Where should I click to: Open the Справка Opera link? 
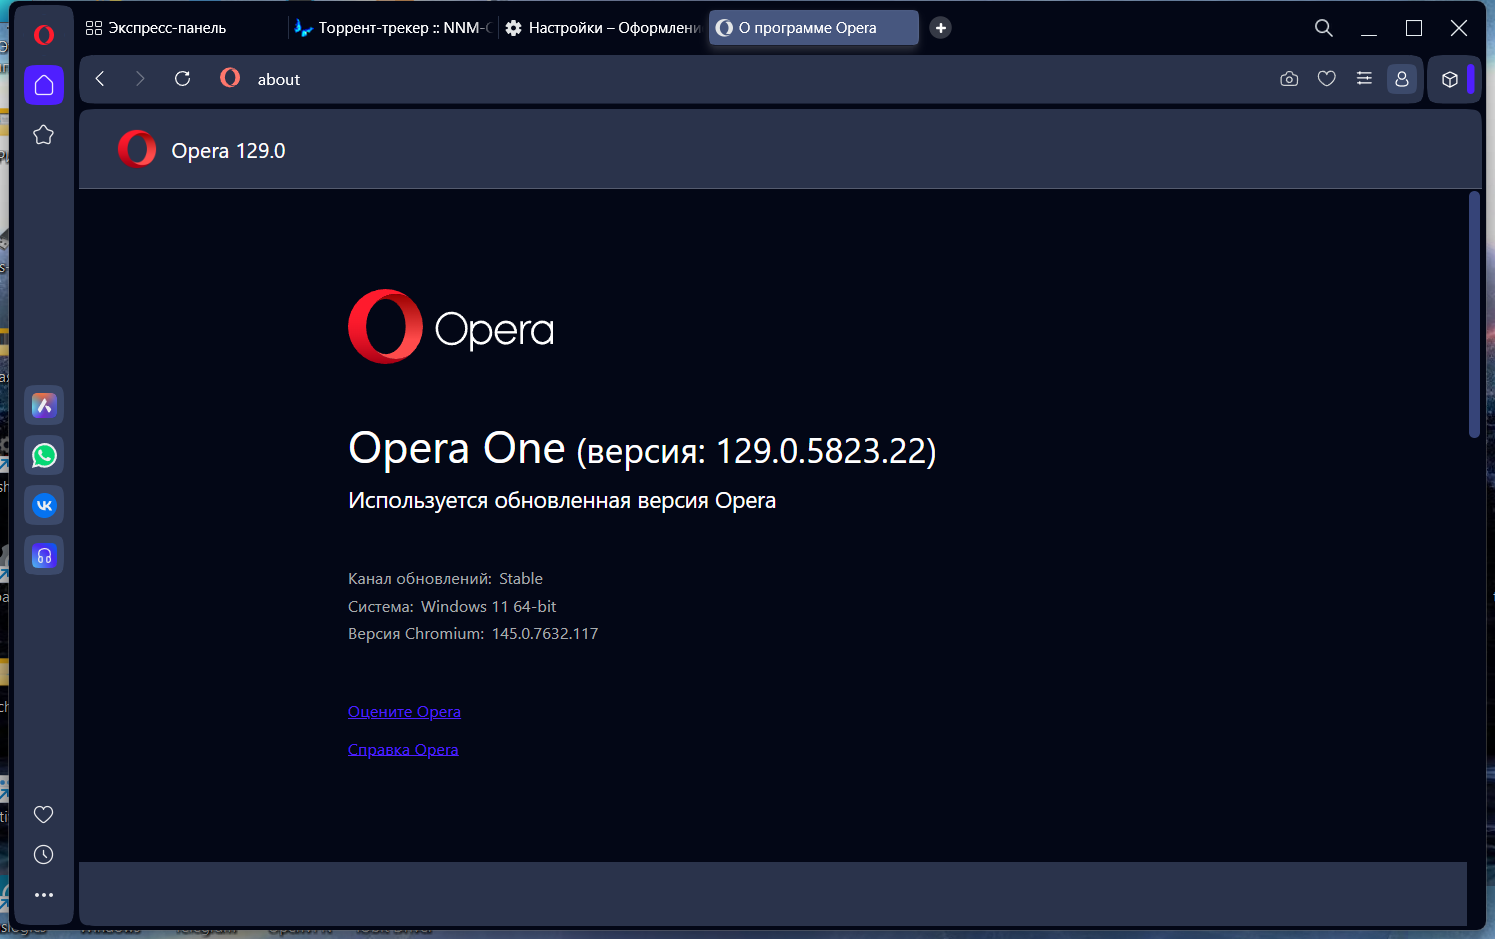pyautogui.click(x=403, y=750)
